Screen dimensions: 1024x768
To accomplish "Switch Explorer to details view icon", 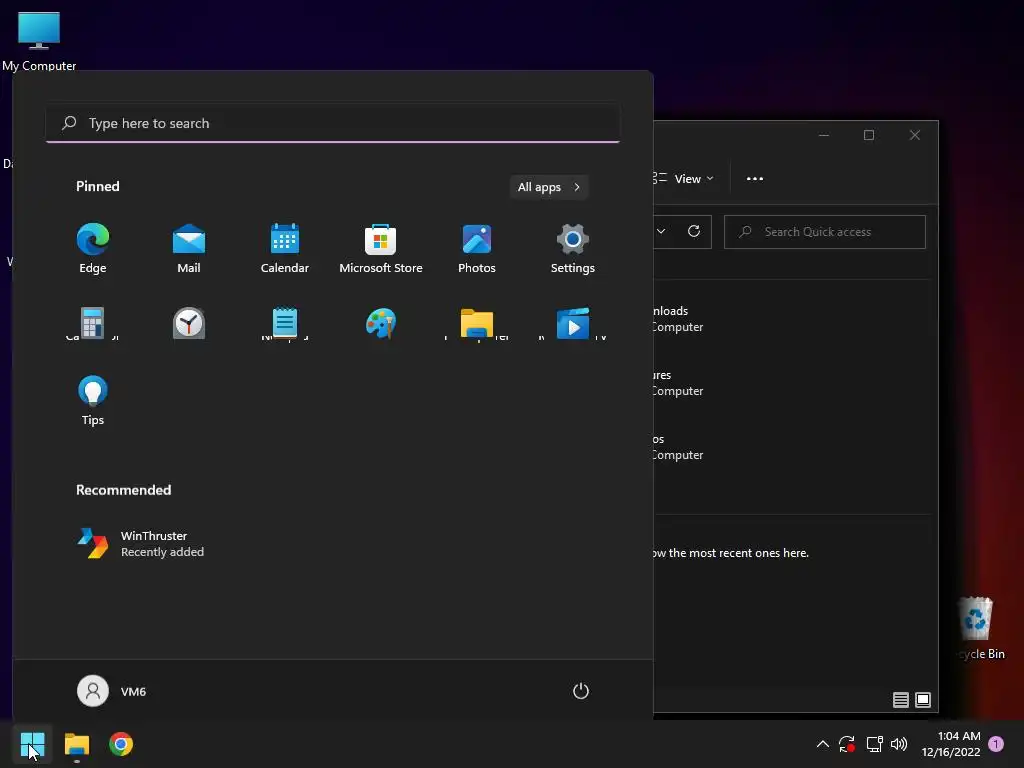I will 901,700.
